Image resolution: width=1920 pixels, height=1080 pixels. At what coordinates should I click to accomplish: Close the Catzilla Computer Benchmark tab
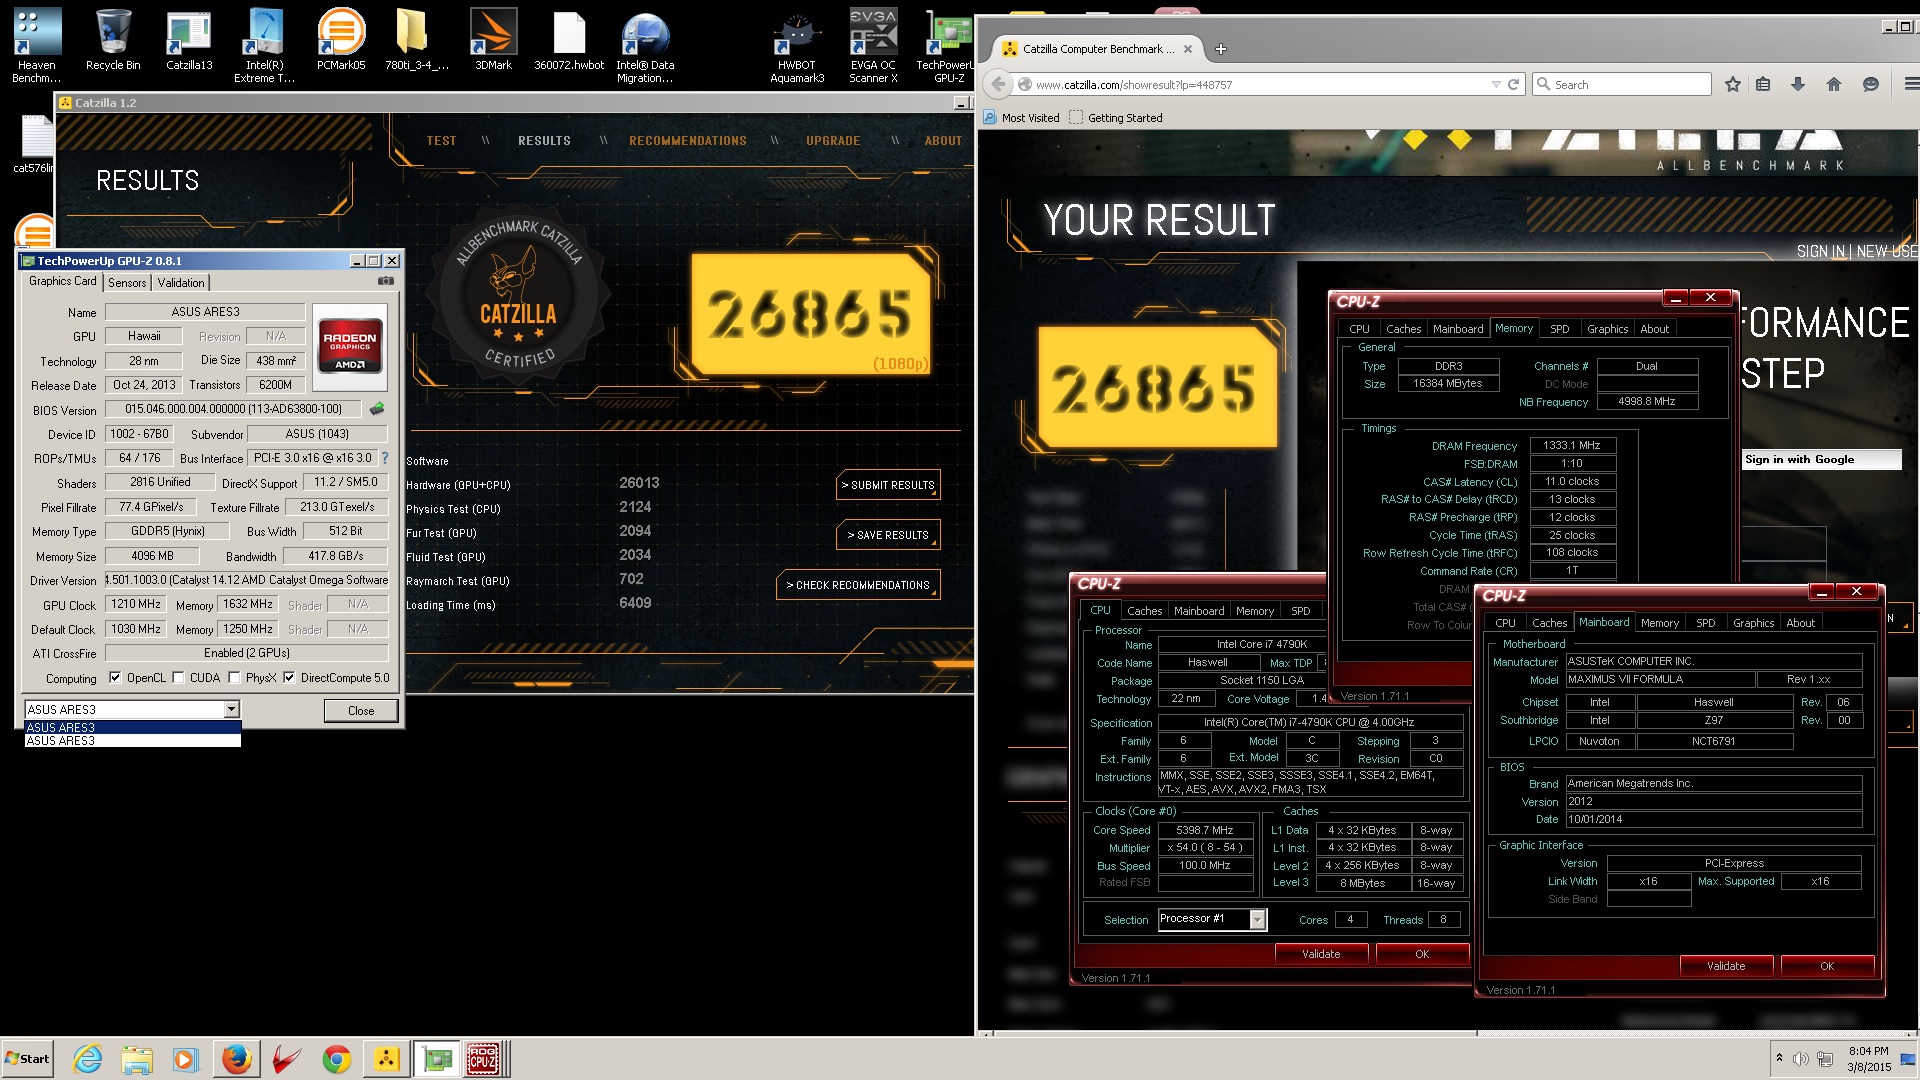tap(1187, 49)
